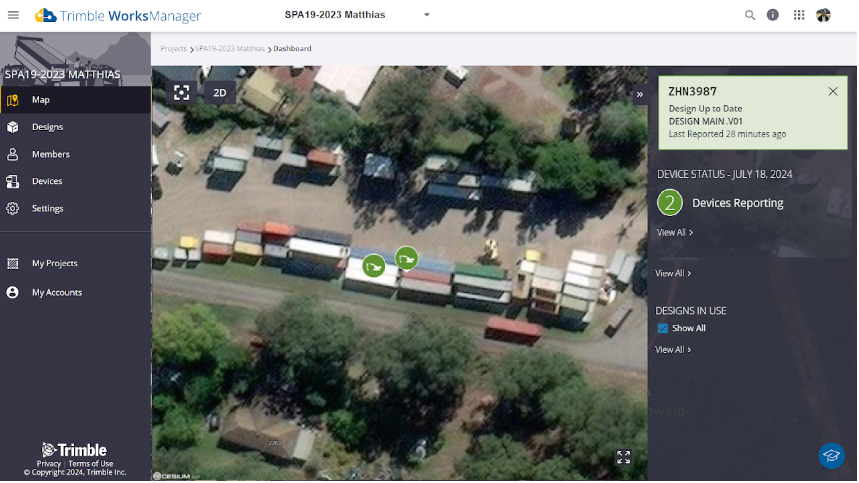Open the info help icon
859x483 pixels.
coord(773,15)
